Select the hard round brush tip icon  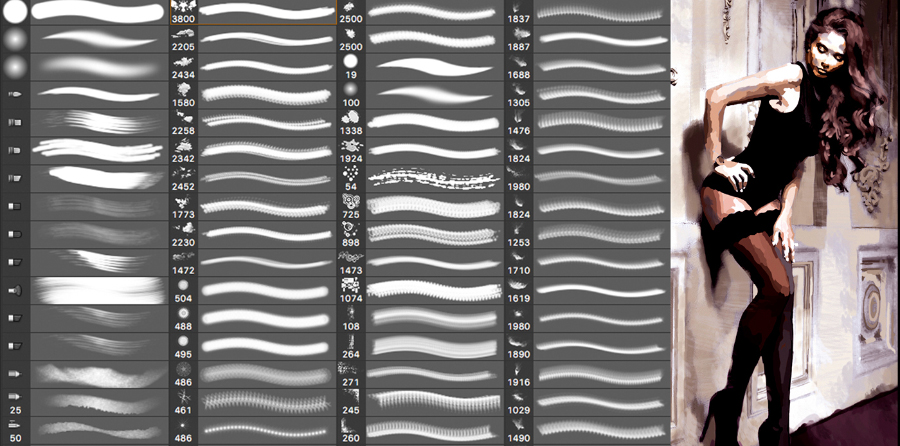[15, 13]
